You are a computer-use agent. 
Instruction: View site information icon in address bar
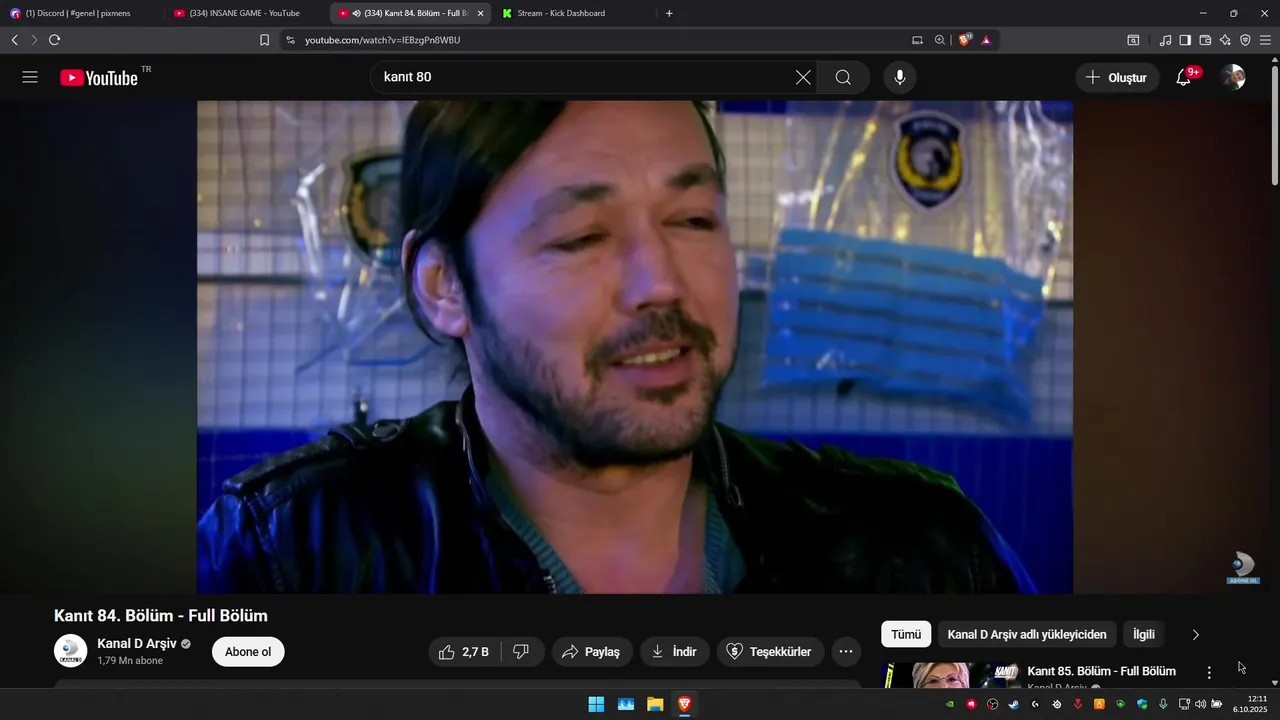coord(290,40)
